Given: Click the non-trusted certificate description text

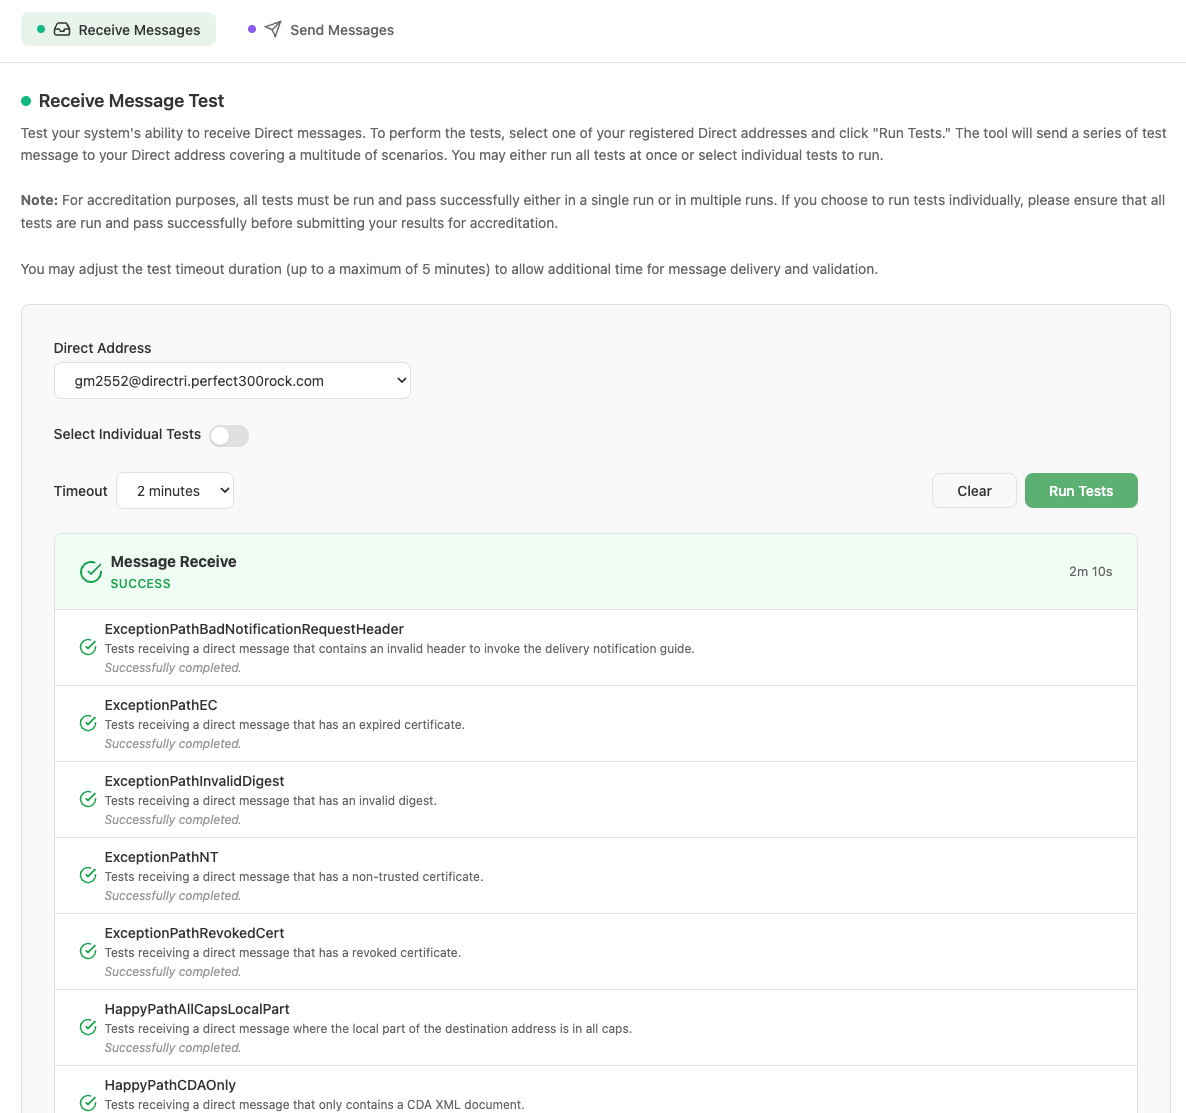Looking at the screenshot, I should tap(293, 877).
